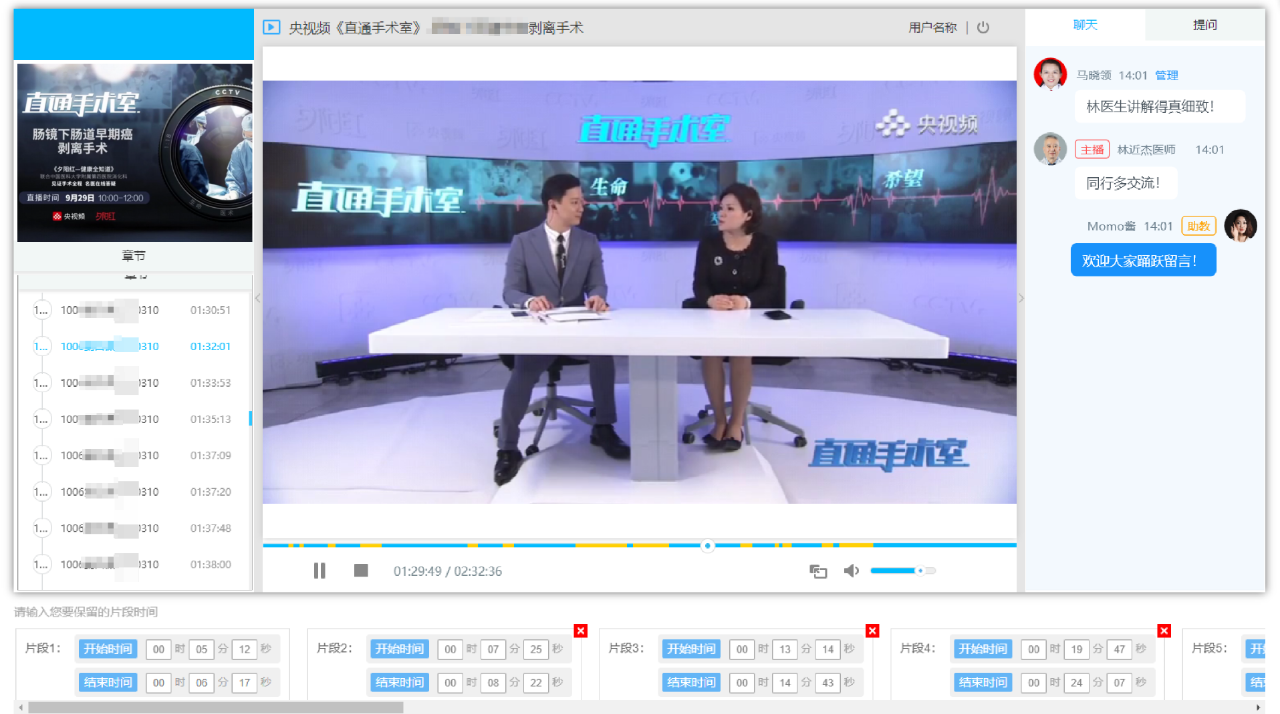The height and width of the screenshot is (714, 1280).
Task: Pause the video playback
Action: [x=320, y=571]
